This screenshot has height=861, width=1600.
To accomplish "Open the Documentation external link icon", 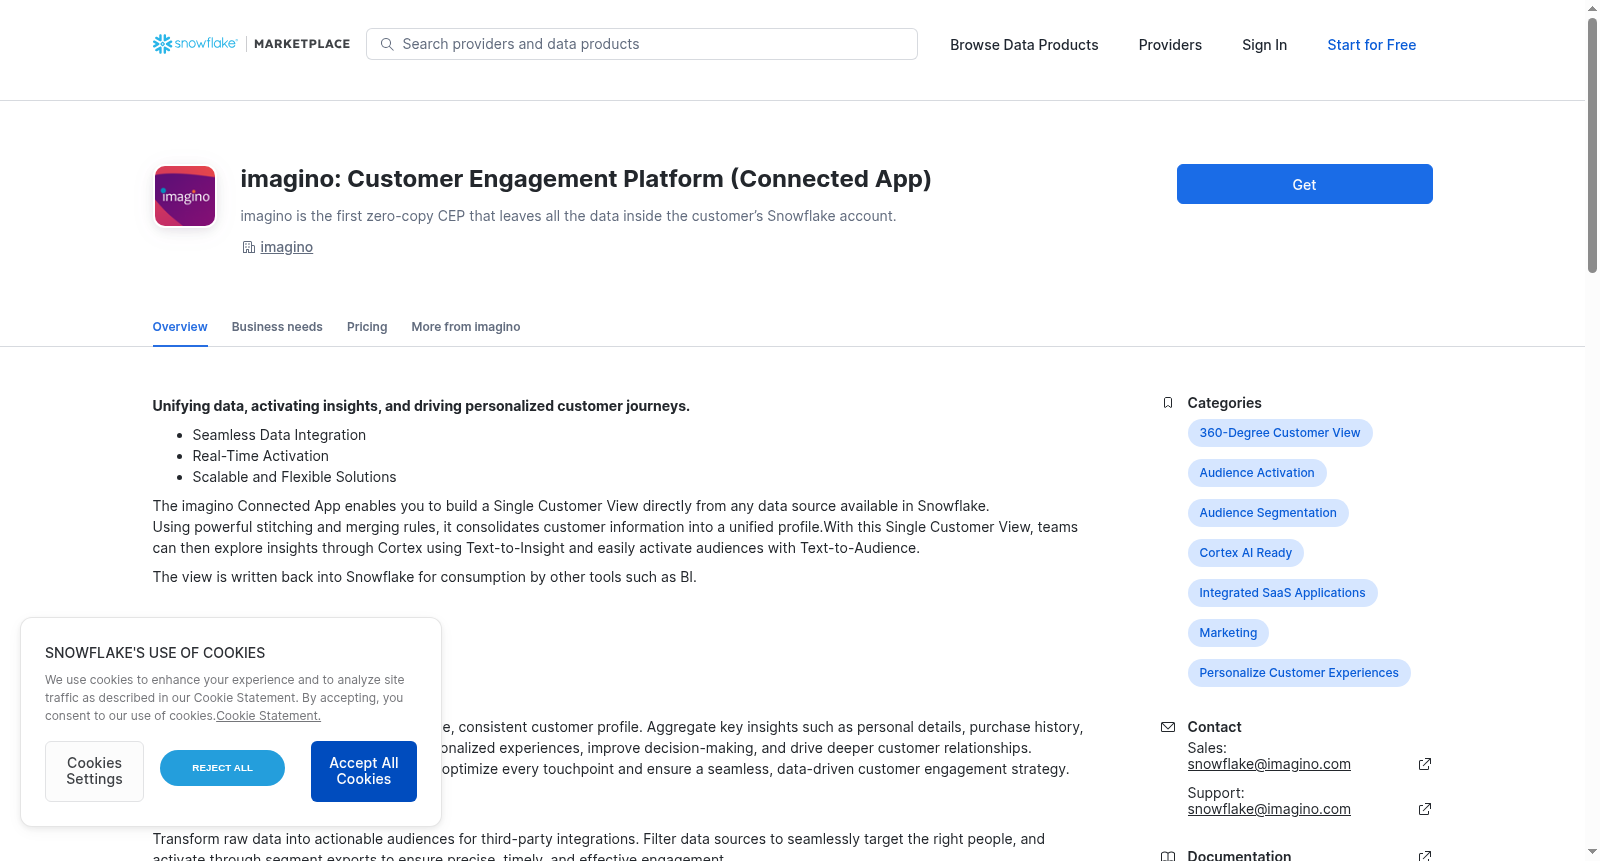I will coord(1425,856).
